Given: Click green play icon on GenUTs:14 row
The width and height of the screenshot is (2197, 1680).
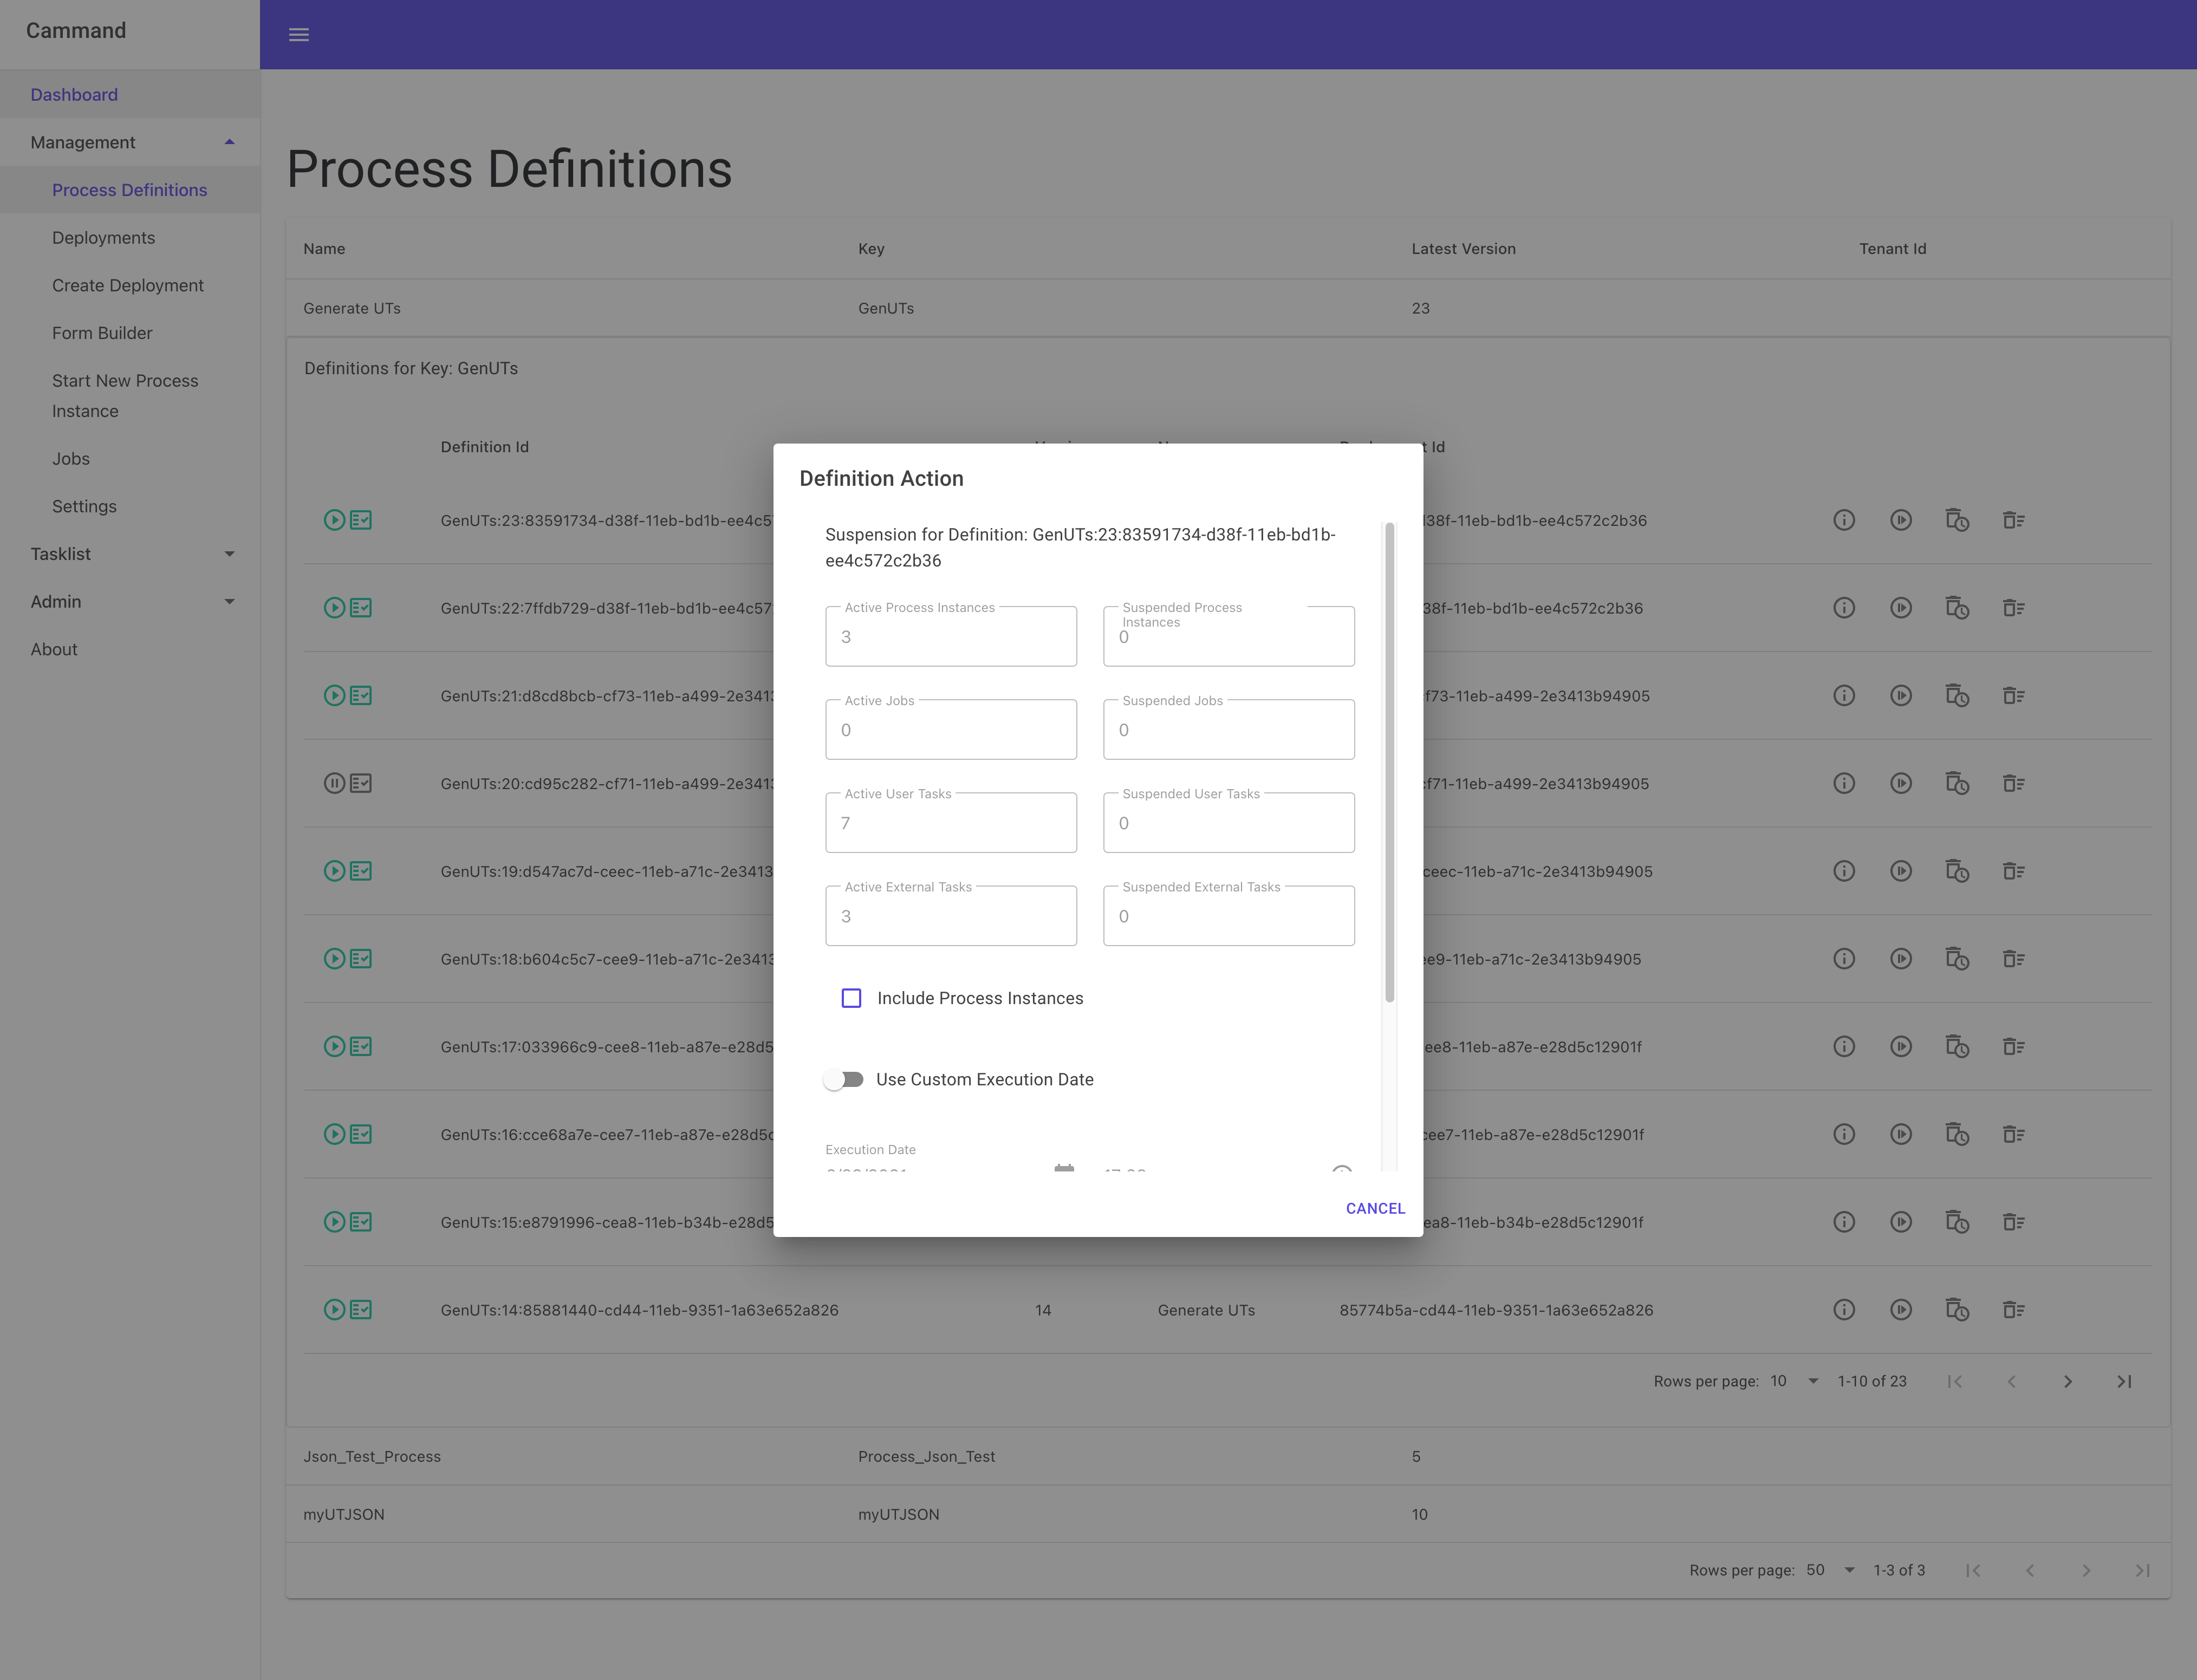Looking at the screenshot, I should click(x=334, y=1309).
